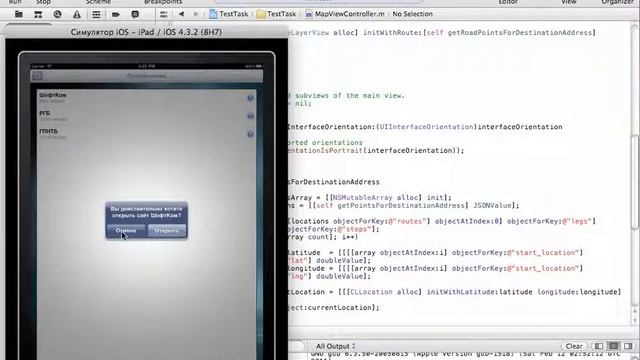Open the Breakpoint navigator icon
Viewport: 640px width, 360px height.
(116, 14)
